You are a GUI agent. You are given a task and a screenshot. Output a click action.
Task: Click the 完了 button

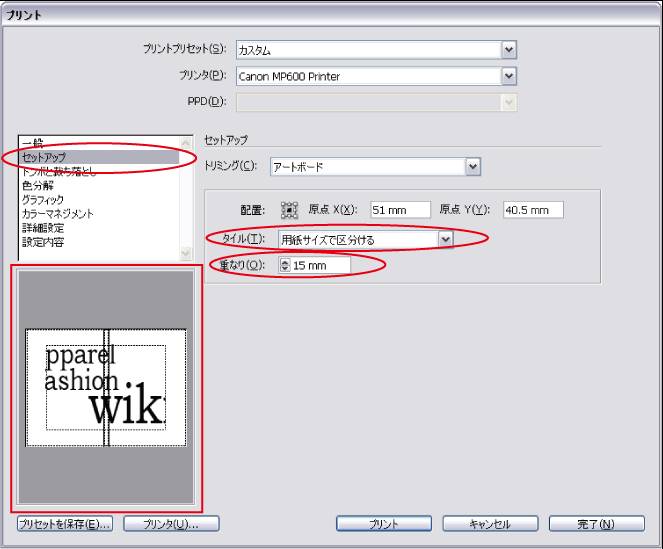pyautogui.click(x=595, y=524)
